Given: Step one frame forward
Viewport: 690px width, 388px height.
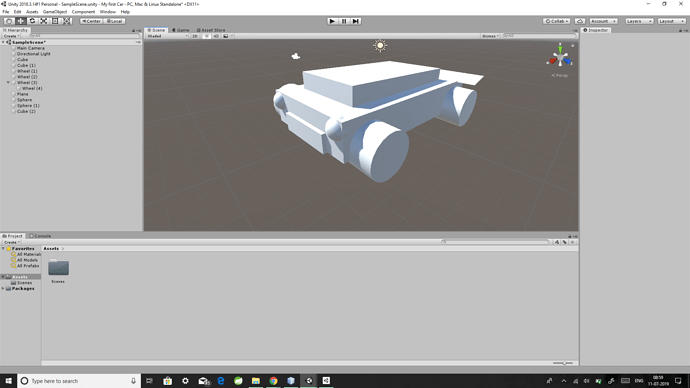Looking at the screenshot, I should point(356,21).
